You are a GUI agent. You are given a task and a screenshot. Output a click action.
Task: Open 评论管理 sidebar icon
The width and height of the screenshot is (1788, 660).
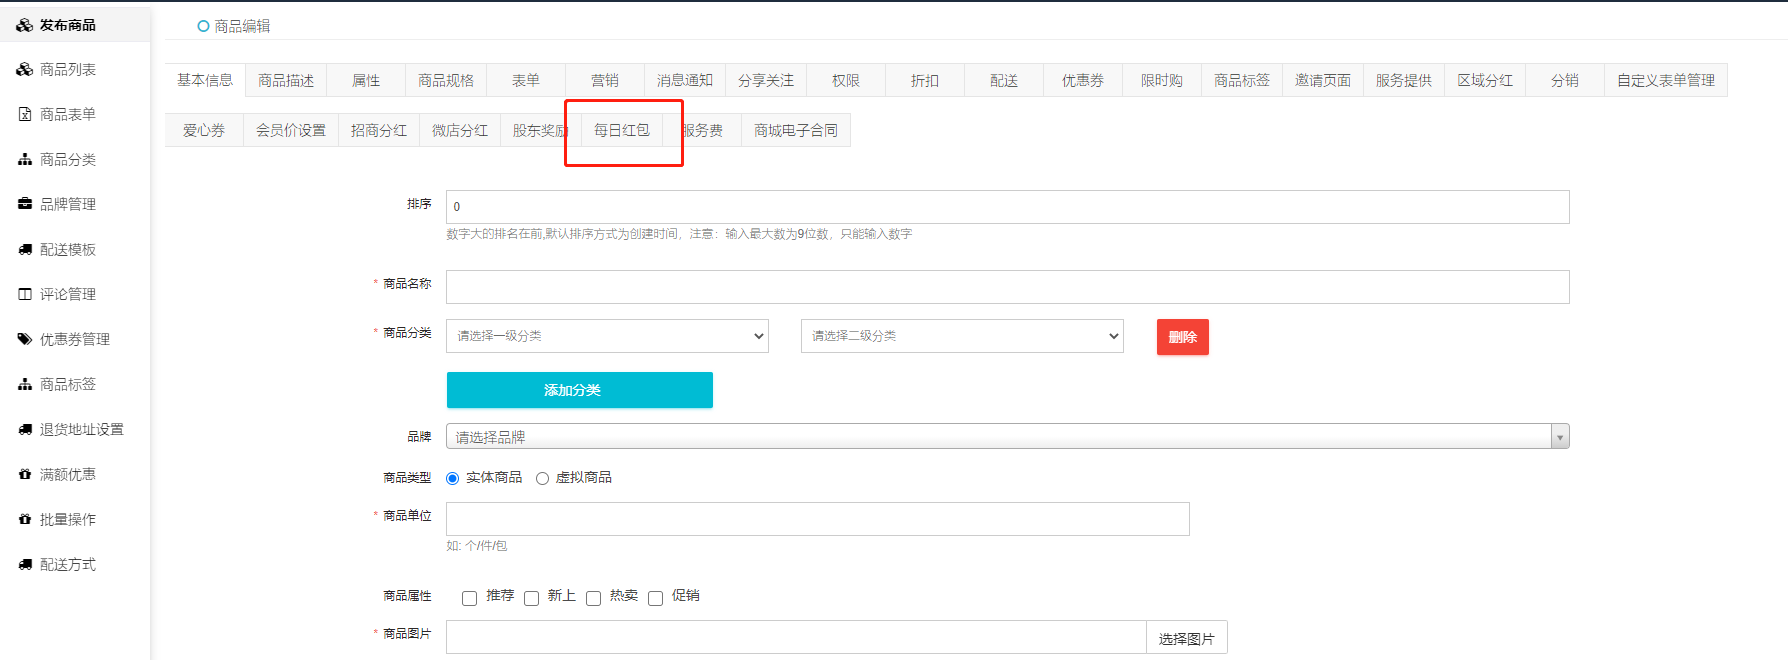pos(25,294)
